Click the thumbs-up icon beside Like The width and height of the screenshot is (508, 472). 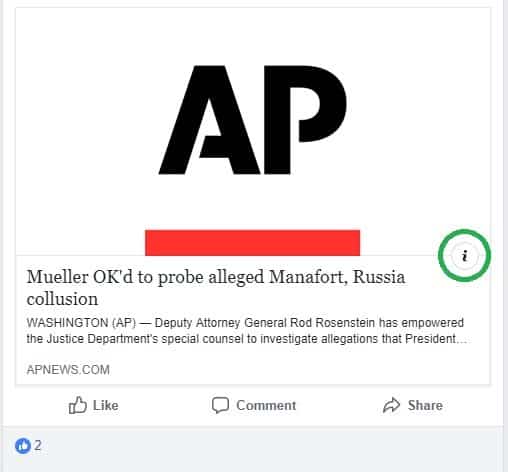(77, 405)
